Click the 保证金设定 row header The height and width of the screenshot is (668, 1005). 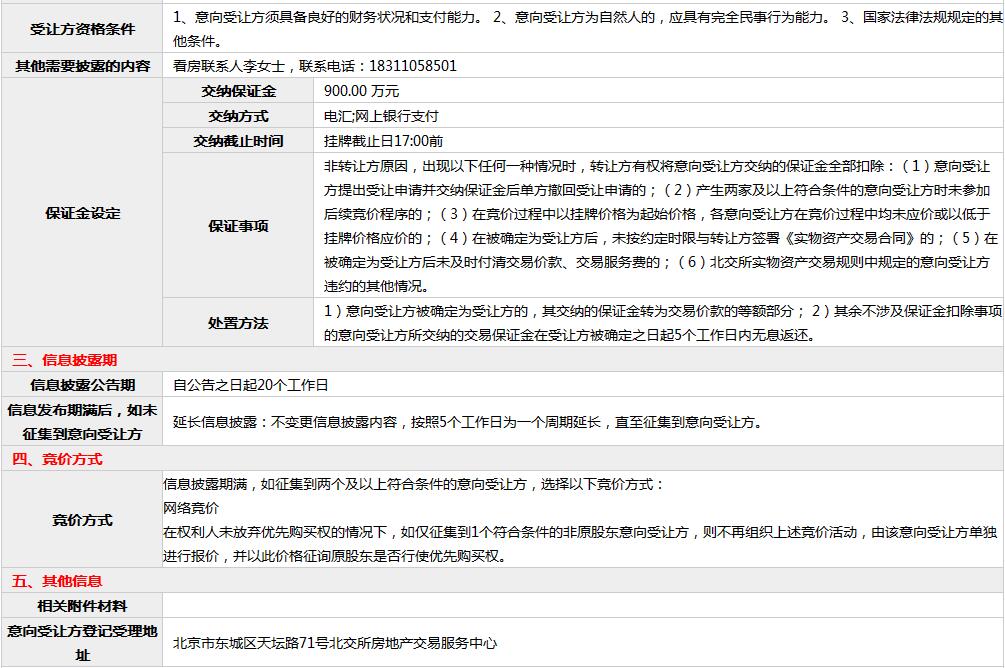point(82,213)
